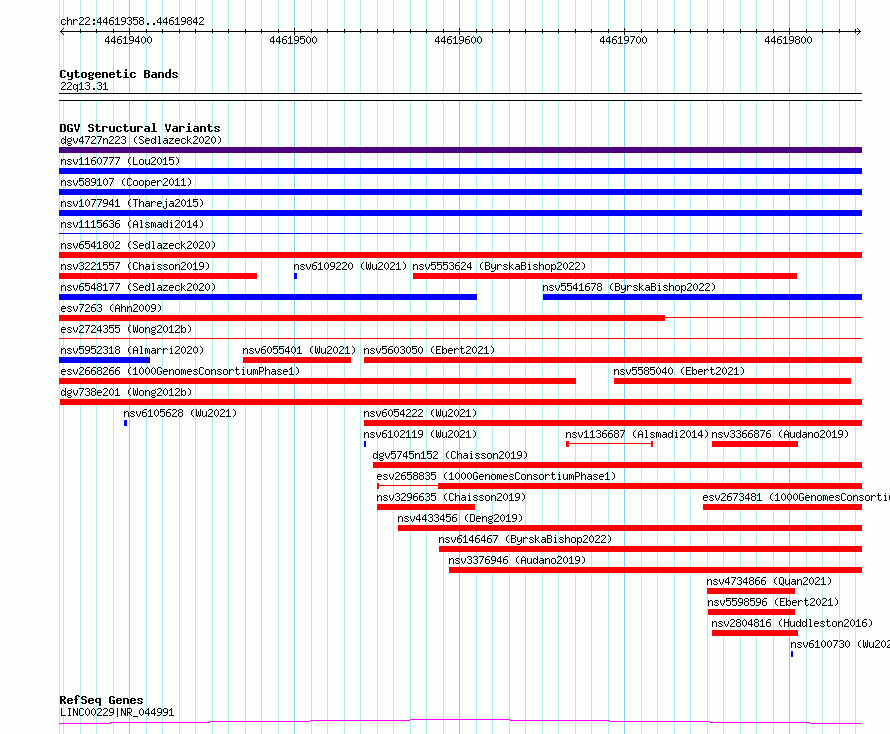Image resolution: width=890 pixels, height=734 pixels.
Task: Select the nsv1115636 (Alsmadi2014) label
Action: [x=132, y=224]
